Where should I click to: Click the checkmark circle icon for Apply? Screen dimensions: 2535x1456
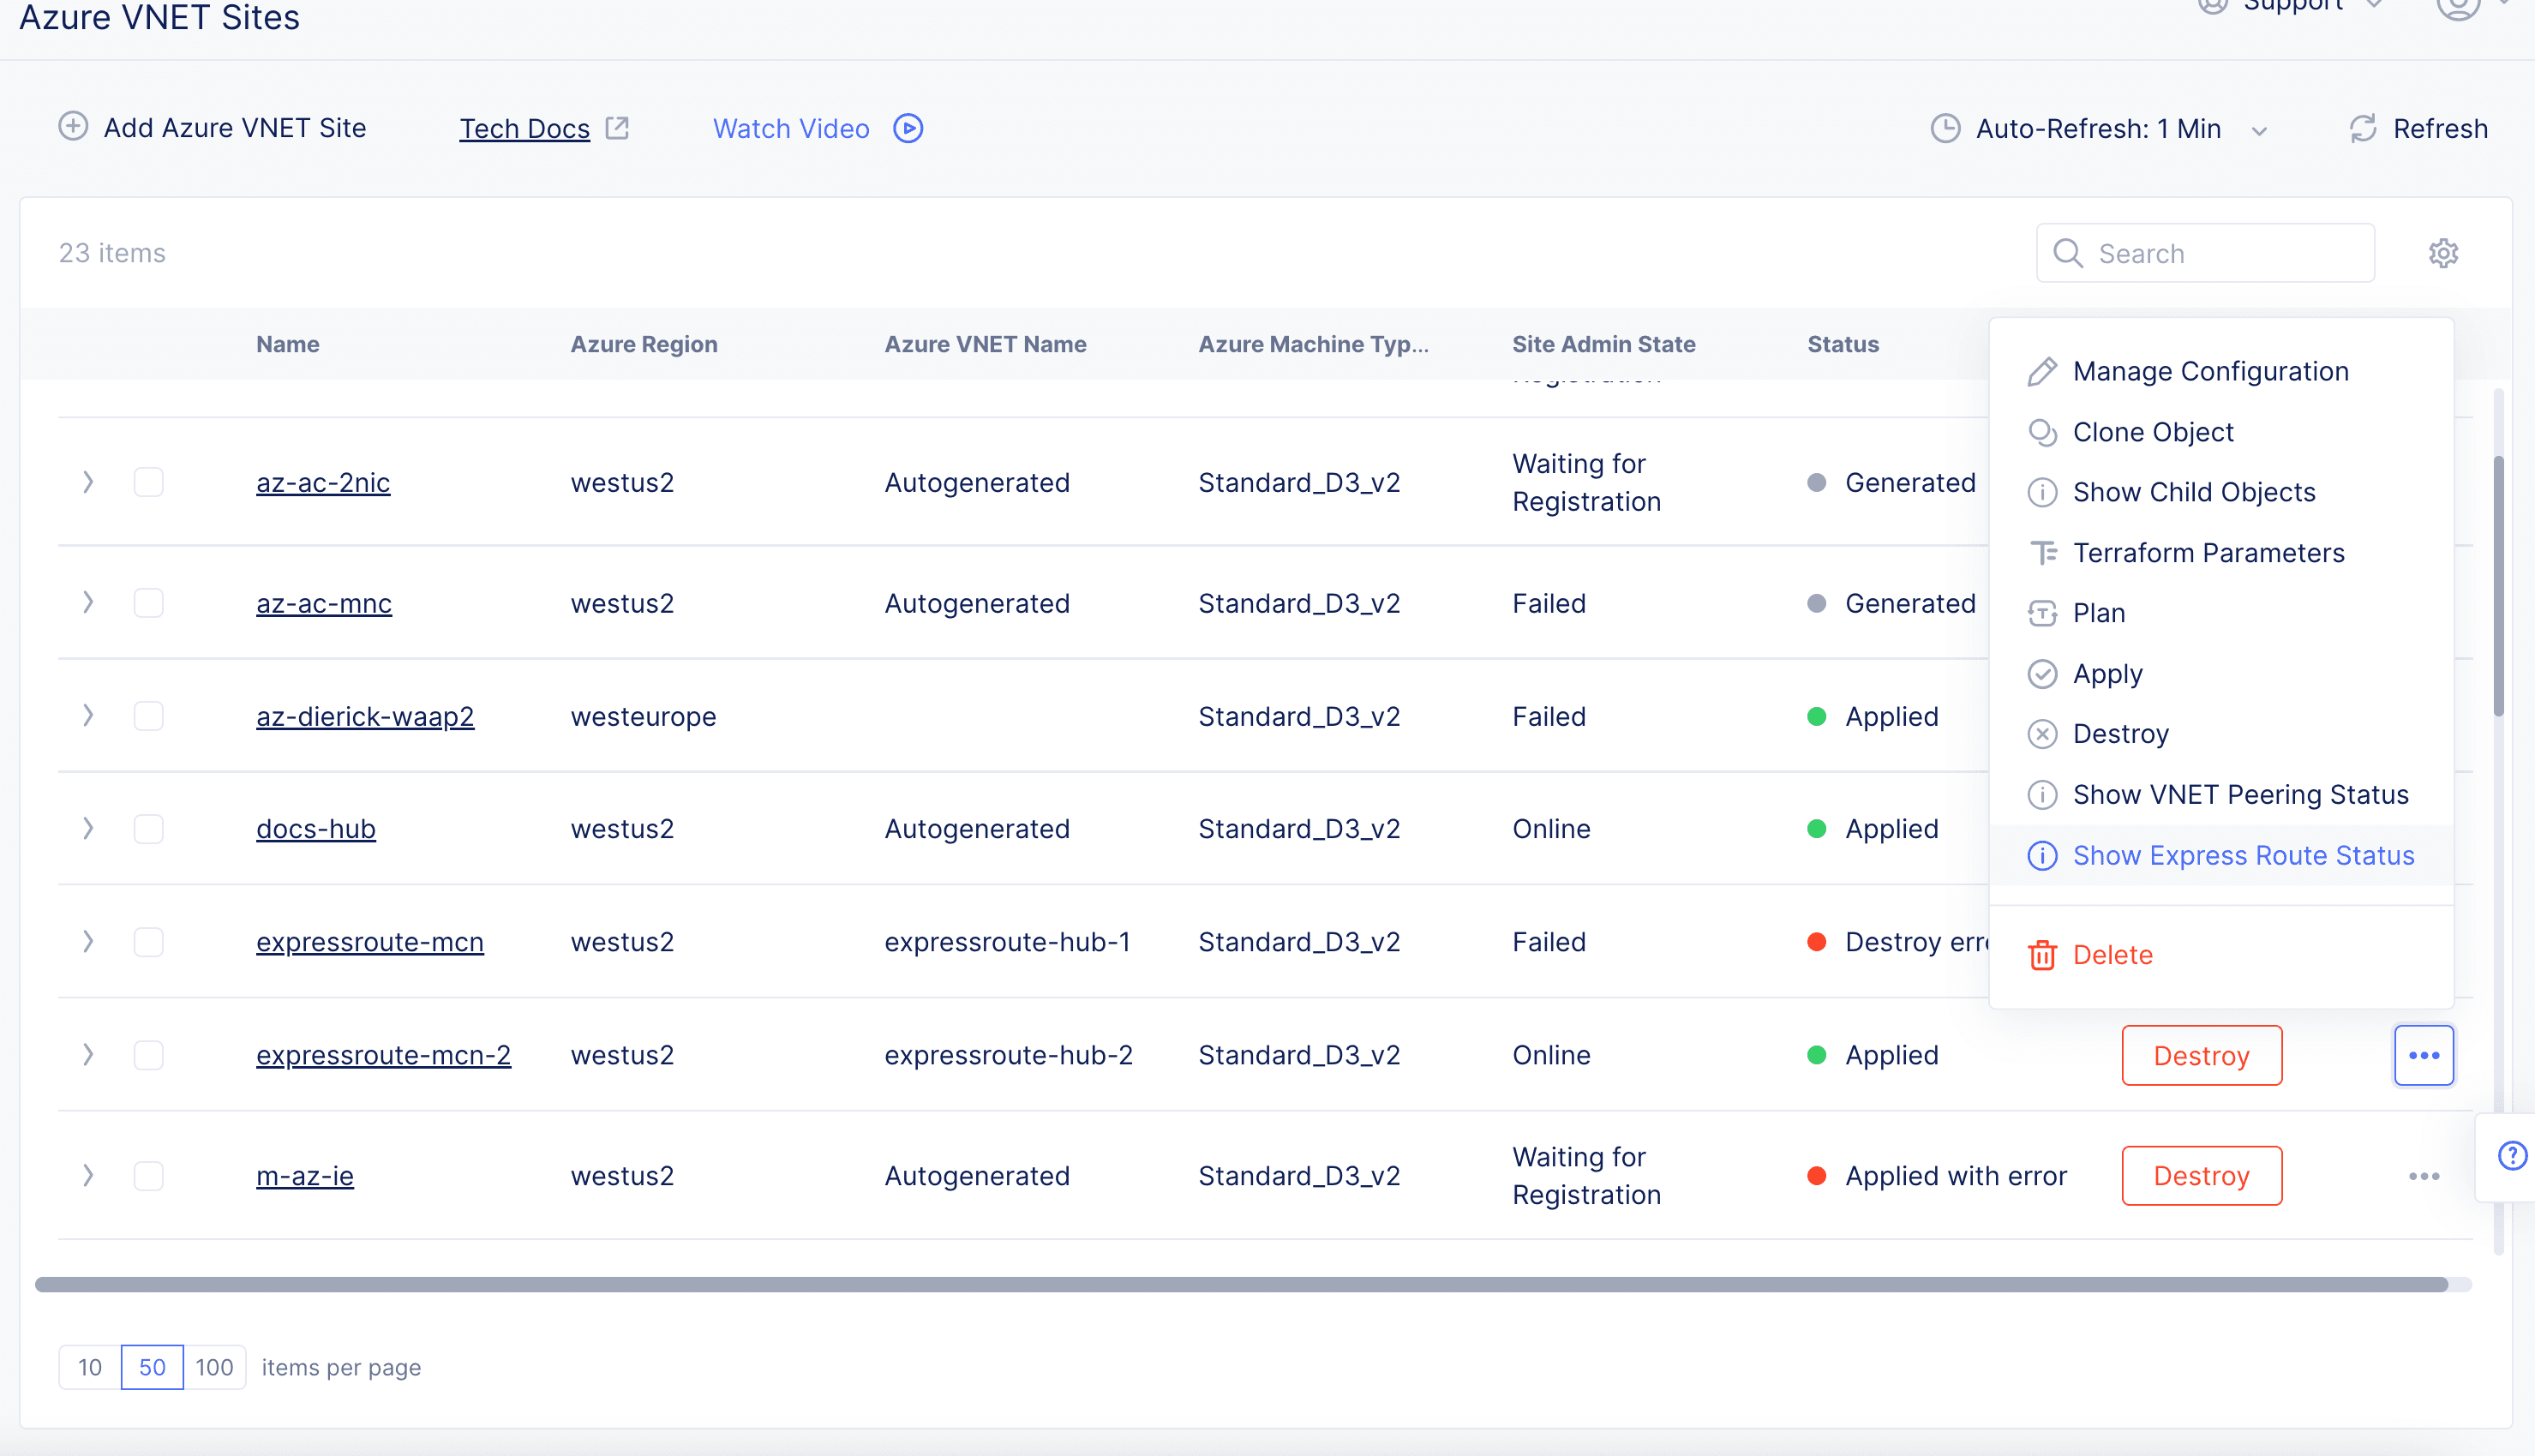(2042, 674)
